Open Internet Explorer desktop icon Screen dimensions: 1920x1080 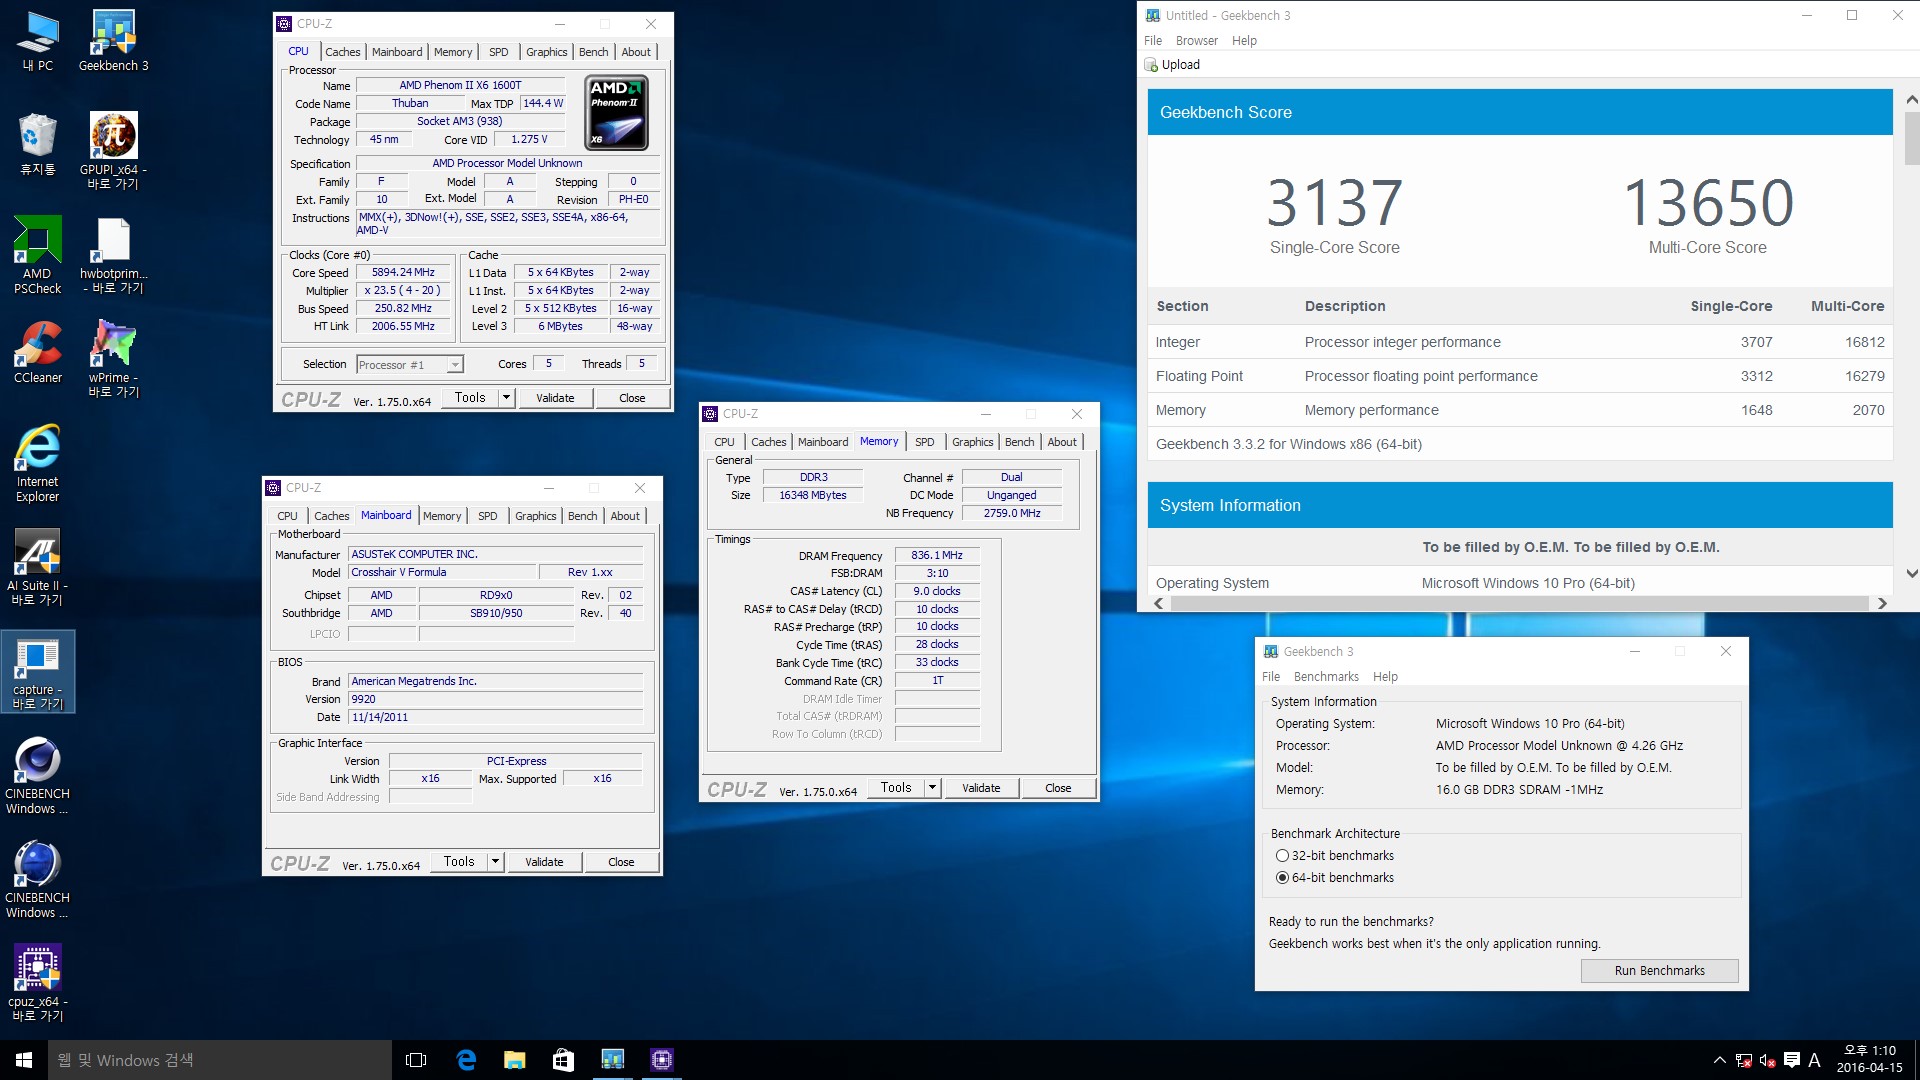[x=38, y=462]
